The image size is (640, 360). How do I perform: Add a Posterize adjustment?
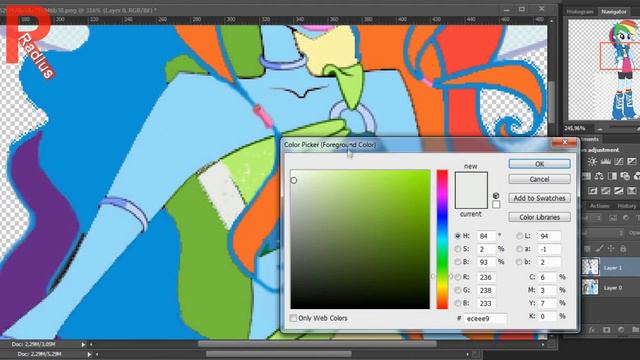[606, 191]
